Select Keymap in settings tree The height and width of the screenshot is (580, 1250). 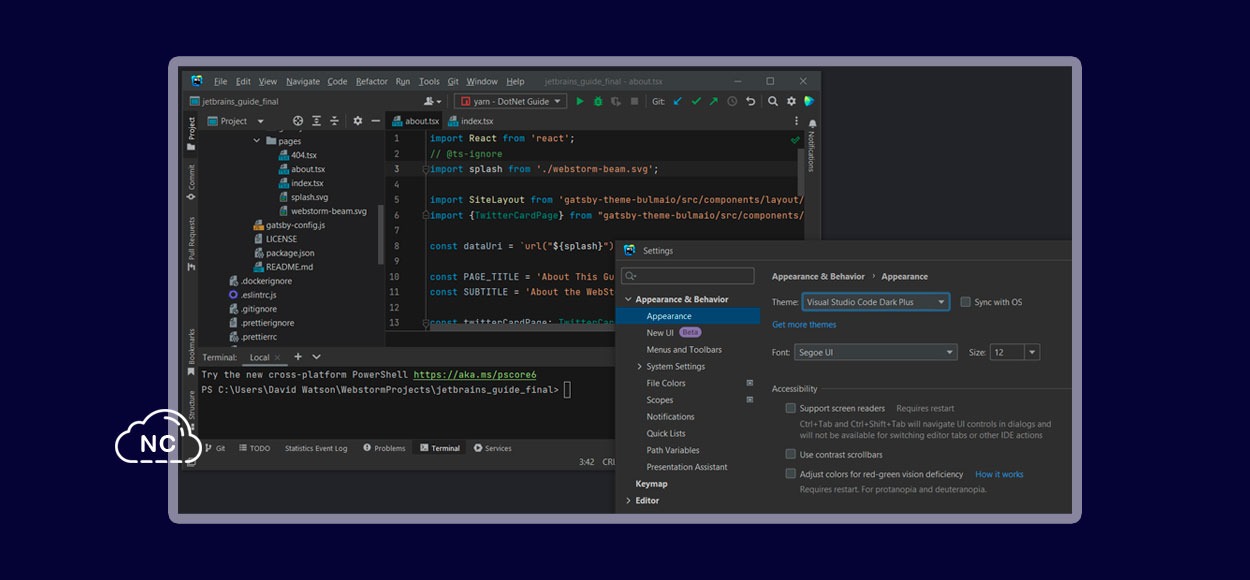coord(651,484)
